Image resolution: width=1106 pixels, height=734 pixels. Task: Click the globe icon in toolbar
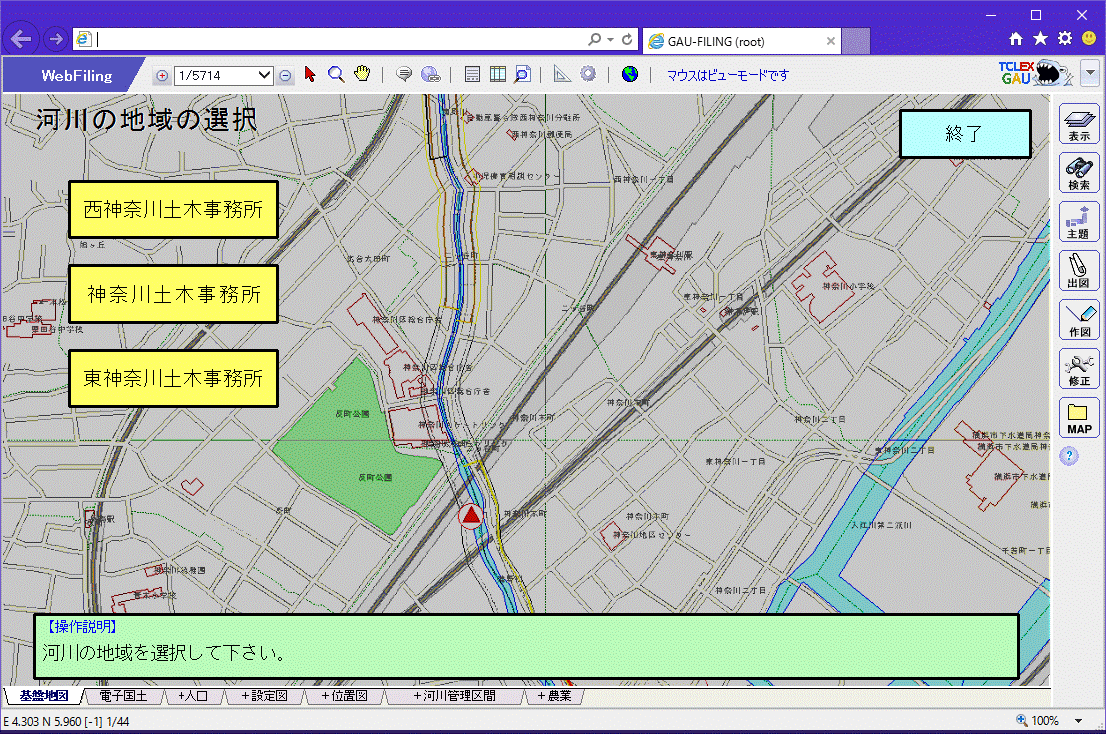pos(629,75)
